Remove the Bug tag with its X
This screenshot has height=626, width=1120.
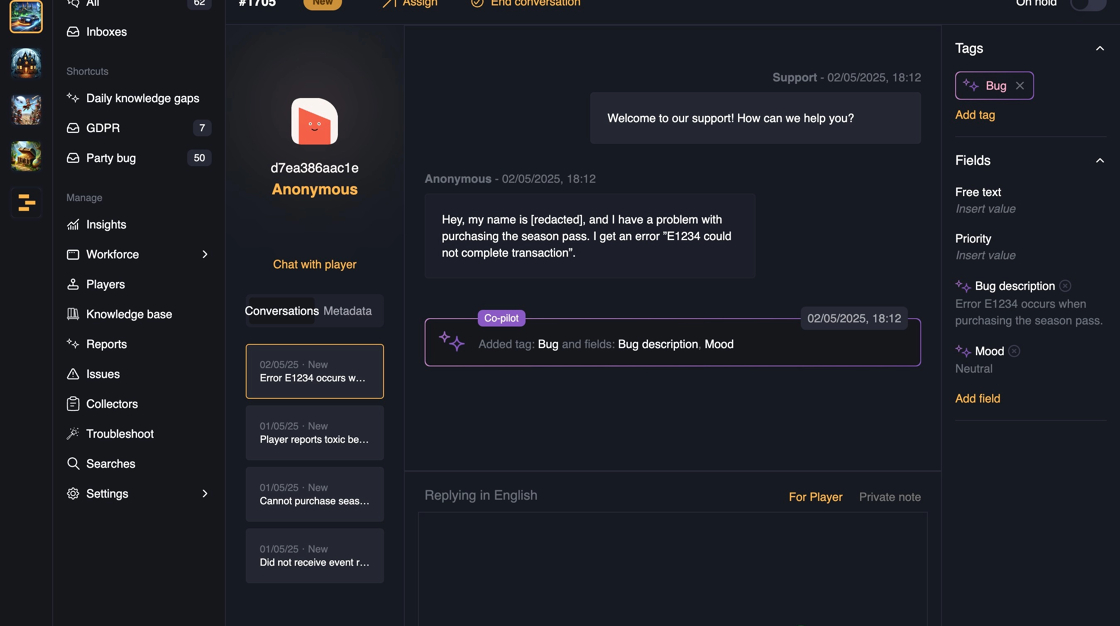pyautogui.click(x=1020, y=86)
